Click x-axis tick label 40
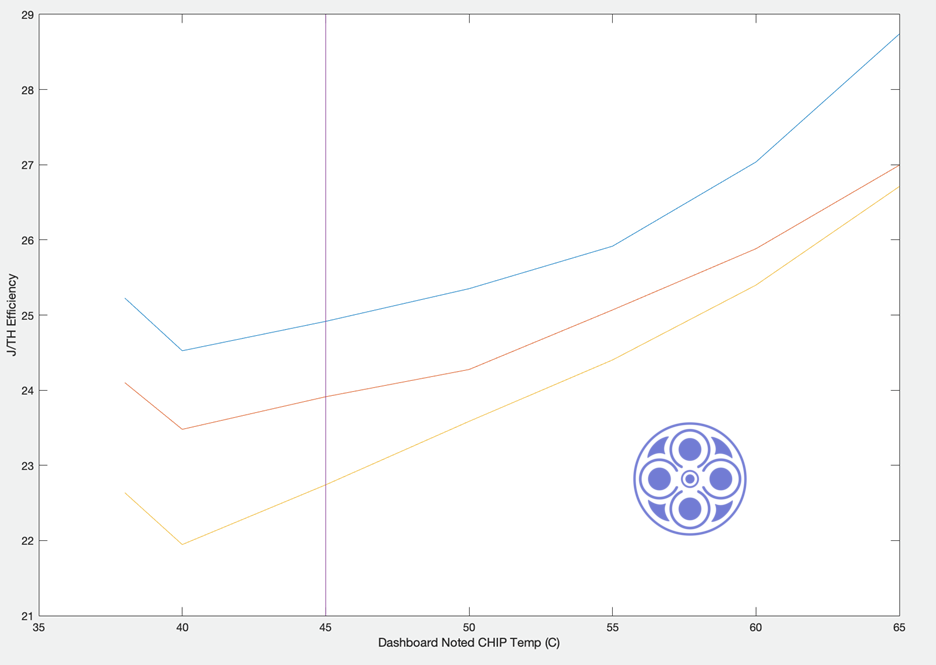The width and height of the screenshot is (936, 665). (x=182, y=627)
